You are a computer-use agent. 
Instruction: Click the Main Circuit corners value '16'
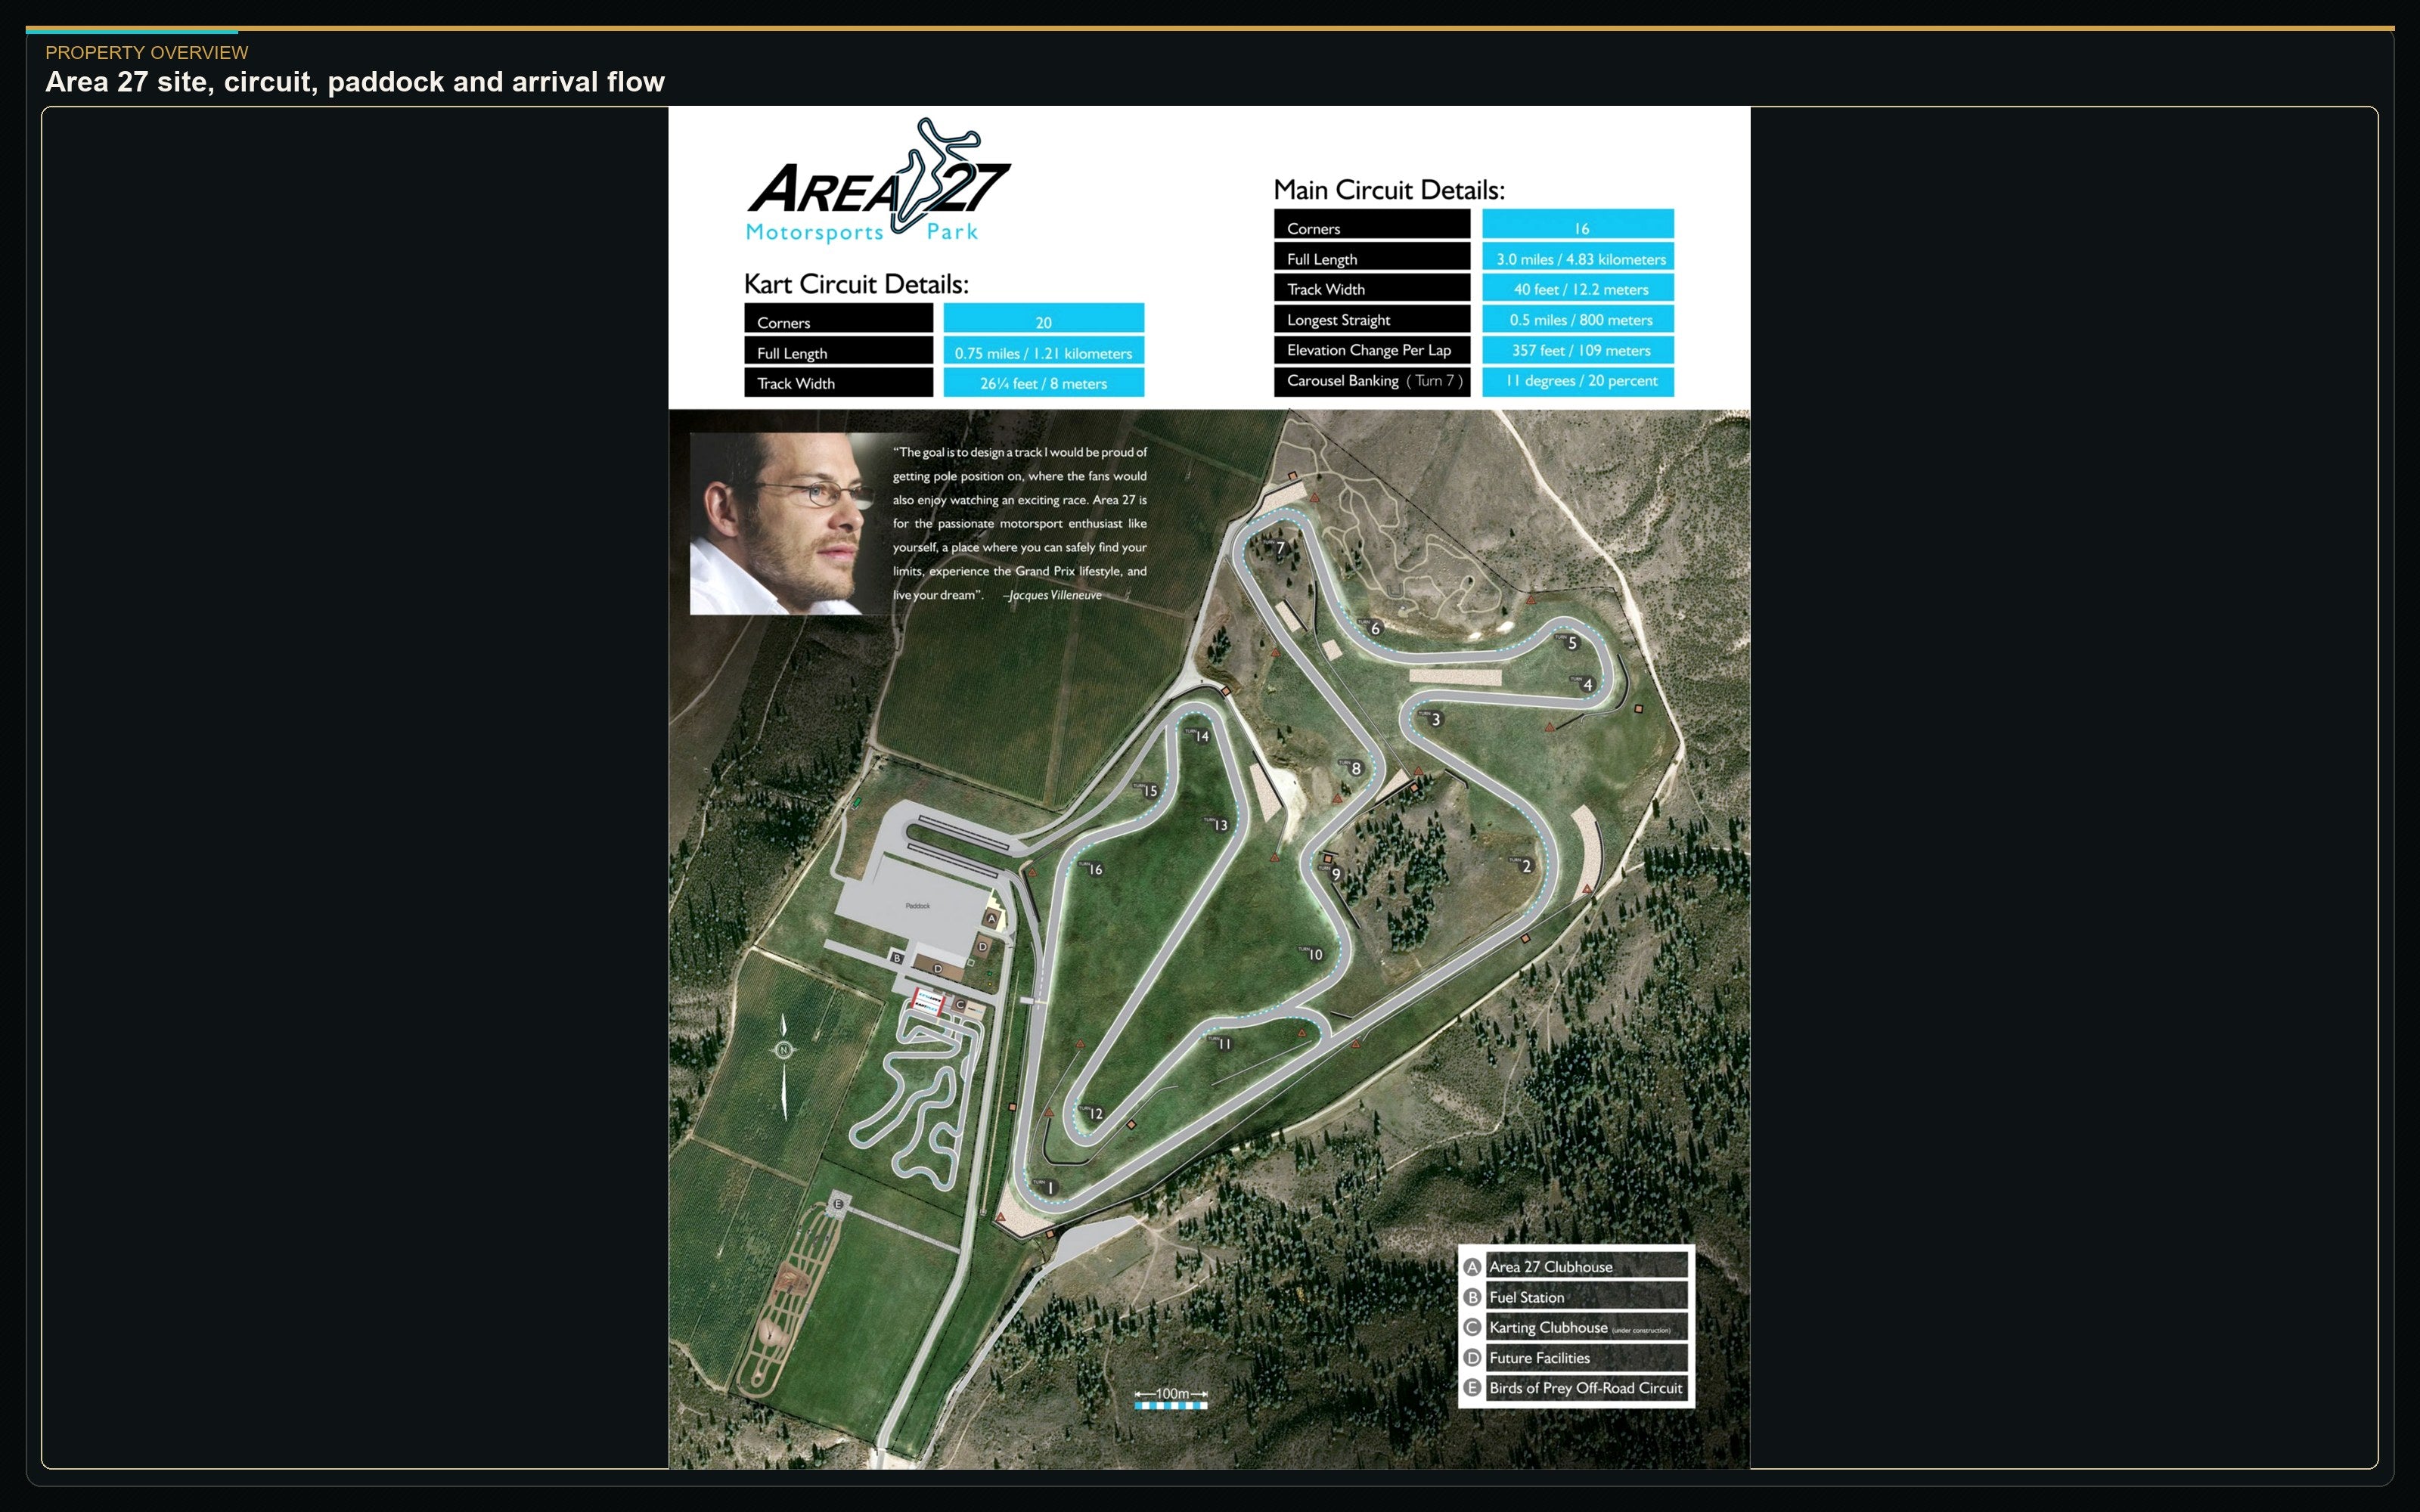(x=1581, y=228)
